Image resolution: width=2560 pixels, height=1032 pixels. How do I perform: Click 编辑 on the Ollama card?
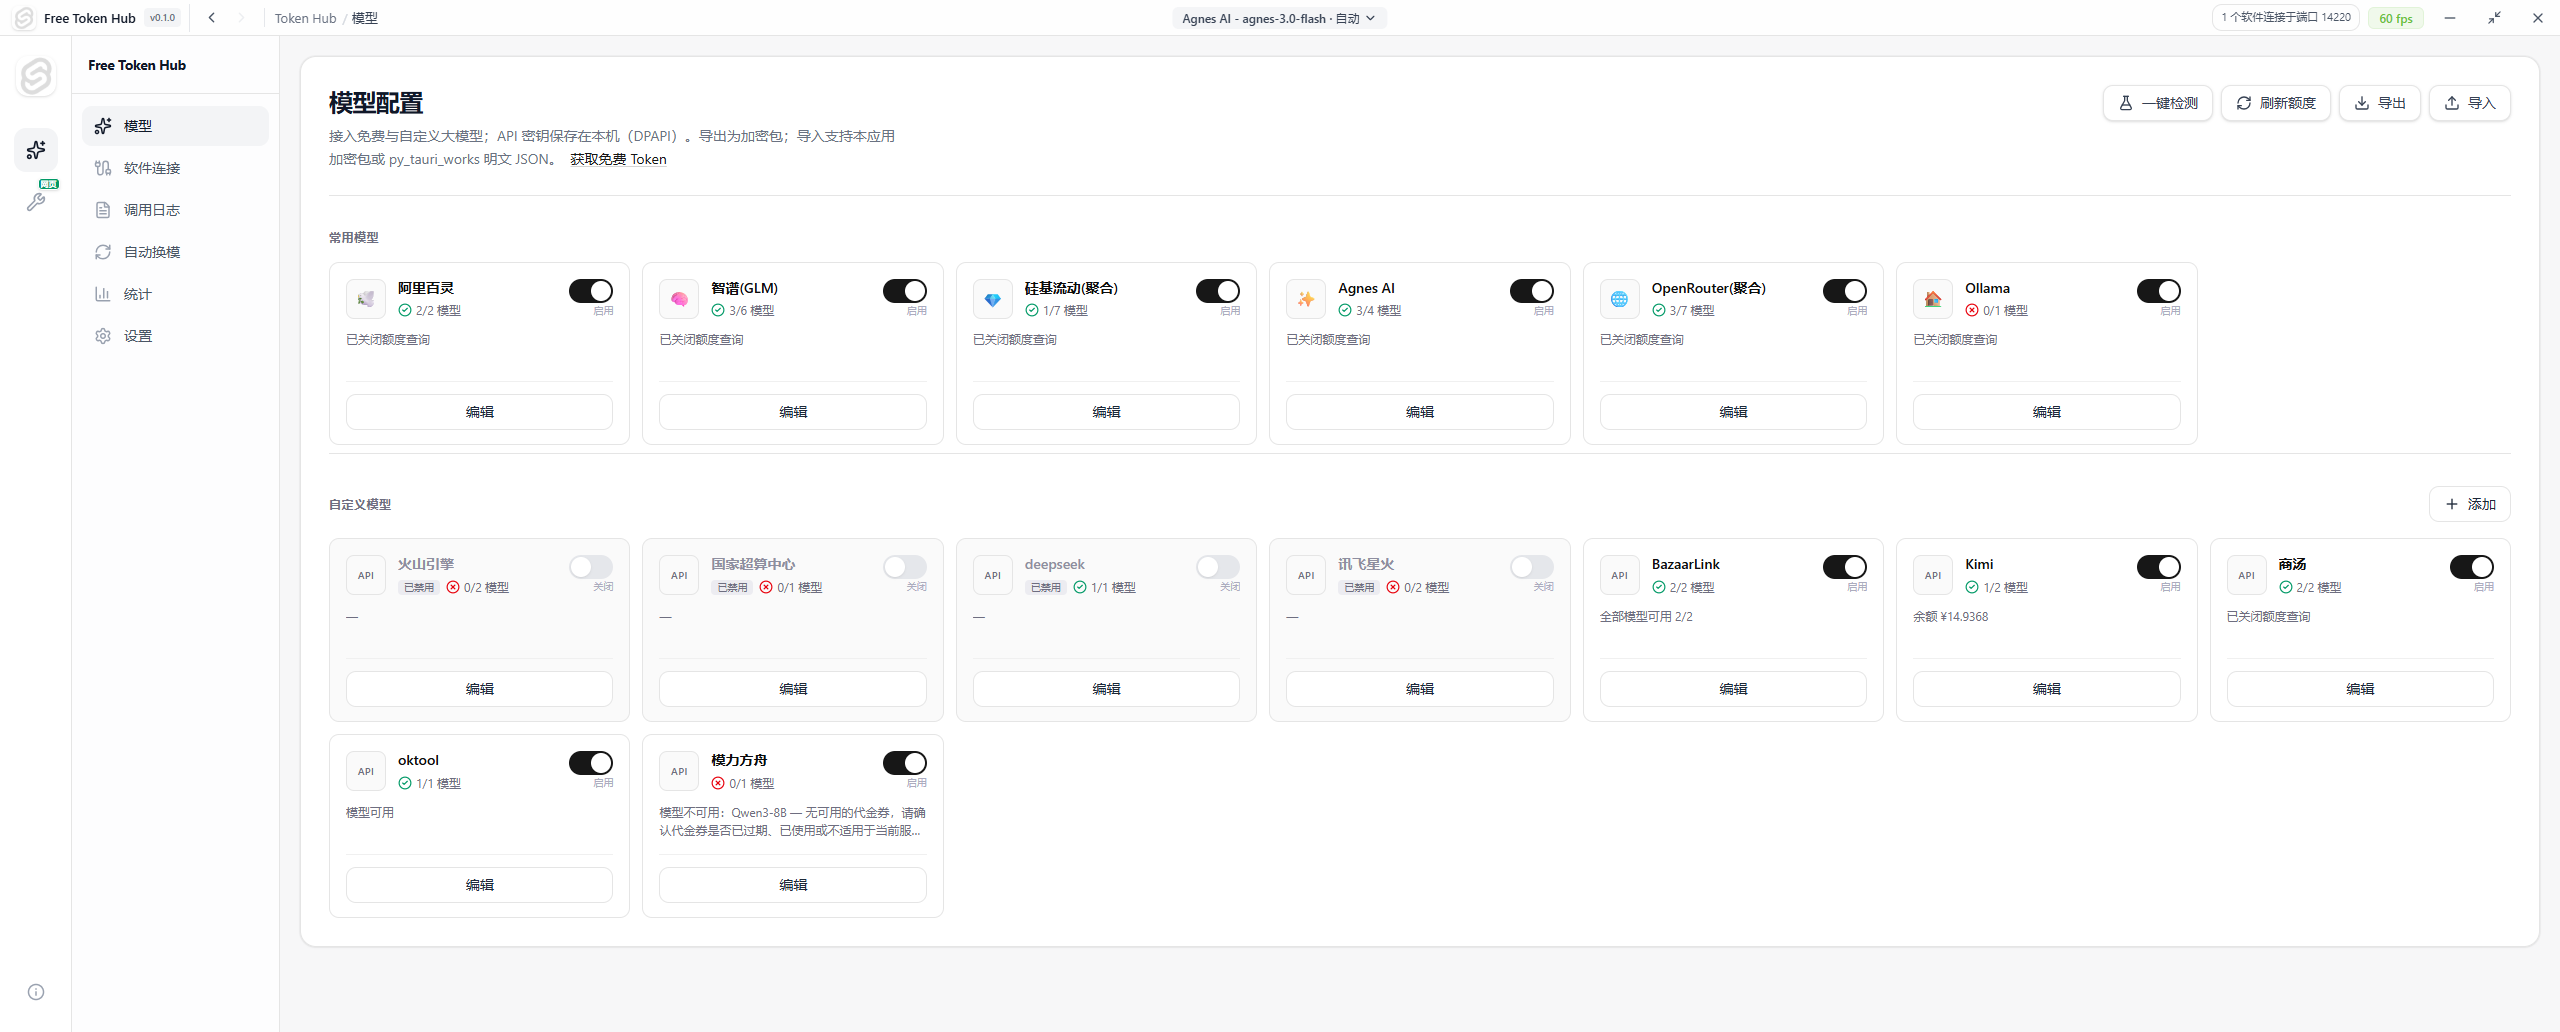click(x=2046, y=412)
